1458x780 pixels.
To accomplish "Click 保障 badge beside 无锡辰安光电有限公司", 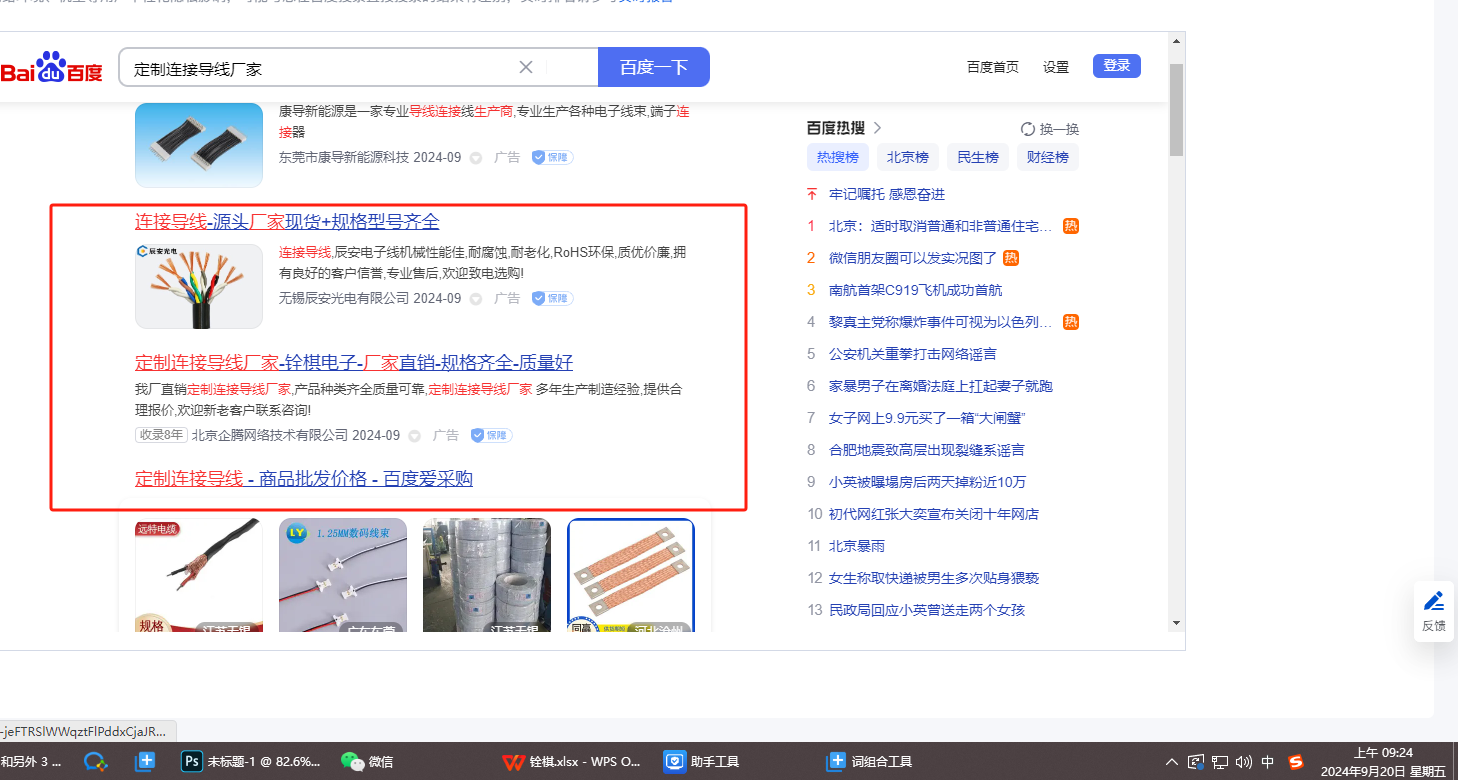I will (x=552, y=298).
